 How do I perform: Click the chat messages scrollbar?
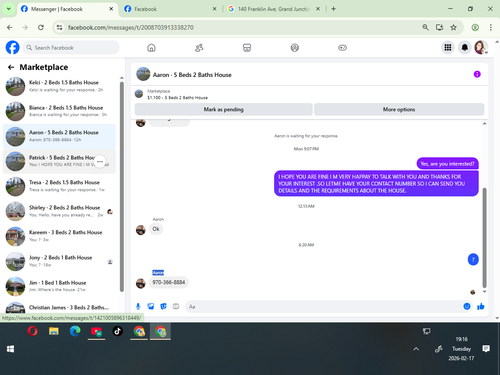(x=484, y=237)
